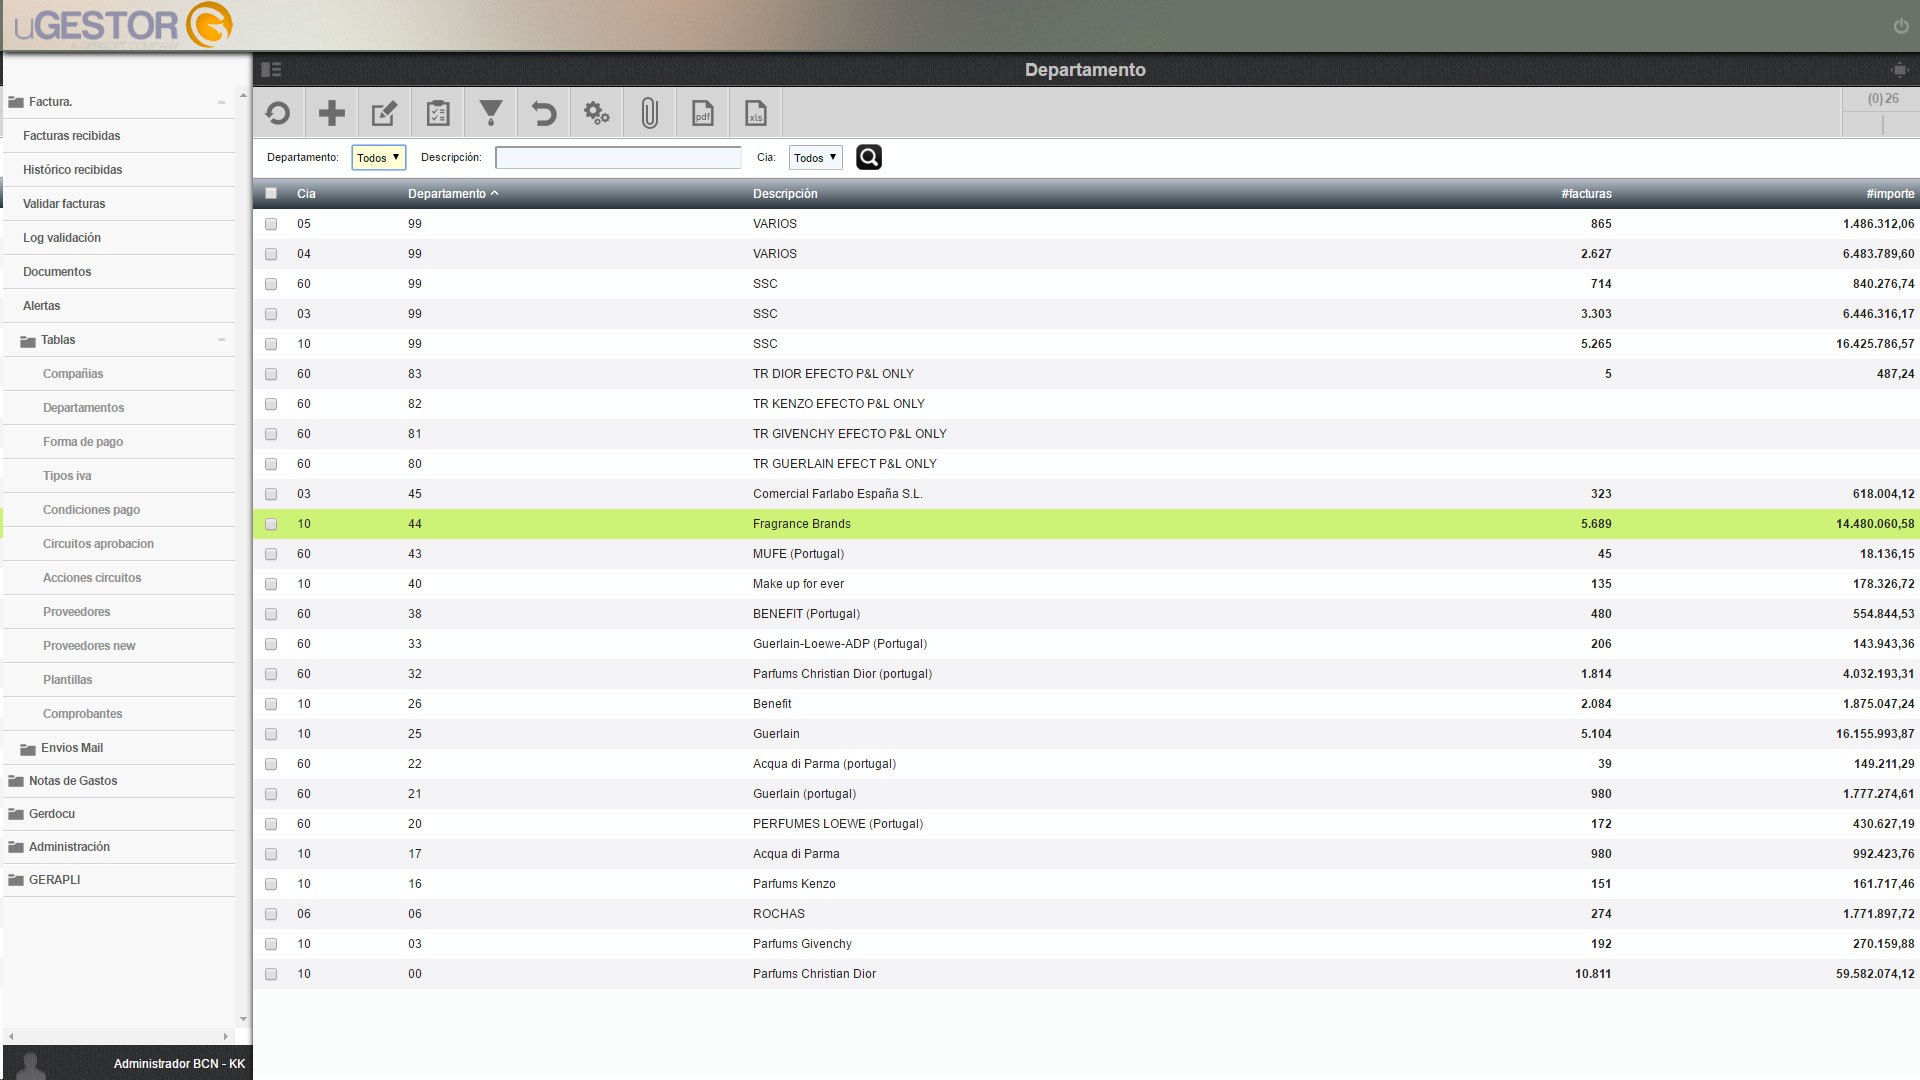
Task: Check the TR DIOR EFECTO P&L ONLY checkbox
Action: 271,374
